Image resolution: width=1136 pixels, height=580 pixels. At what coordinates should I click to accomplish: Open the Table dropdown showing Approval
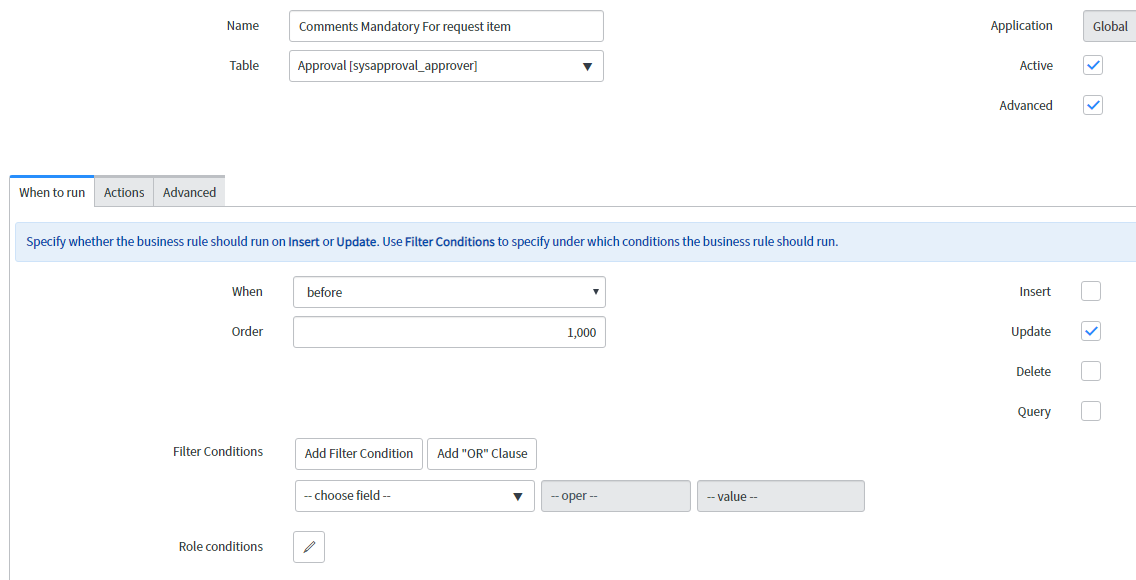(446, 66)
